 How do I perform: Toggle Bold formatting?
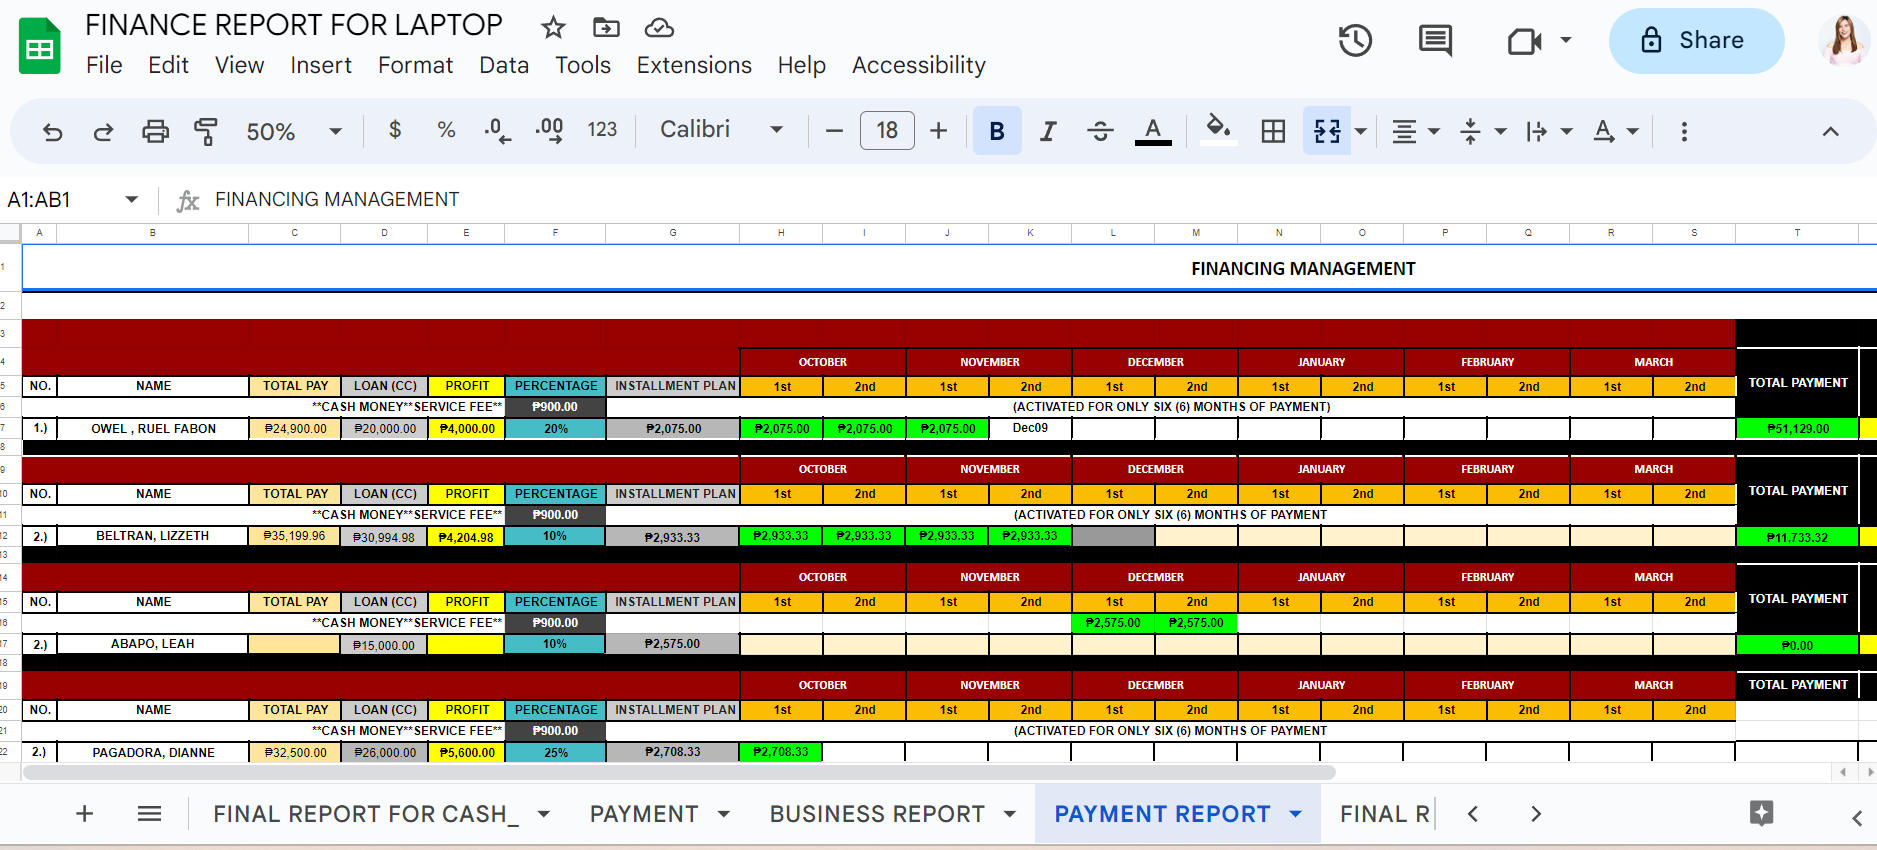[x=996, y=131]
